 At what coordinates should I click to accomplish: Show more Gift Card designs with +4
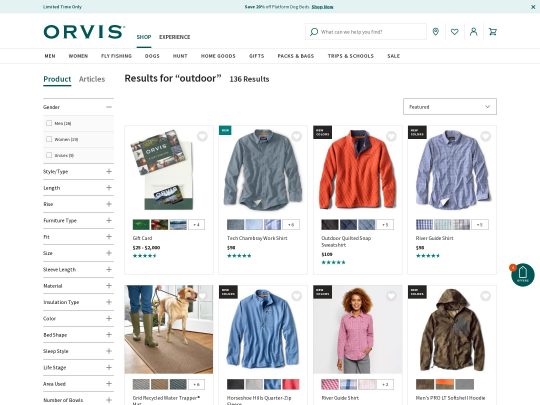coord(196,225)
